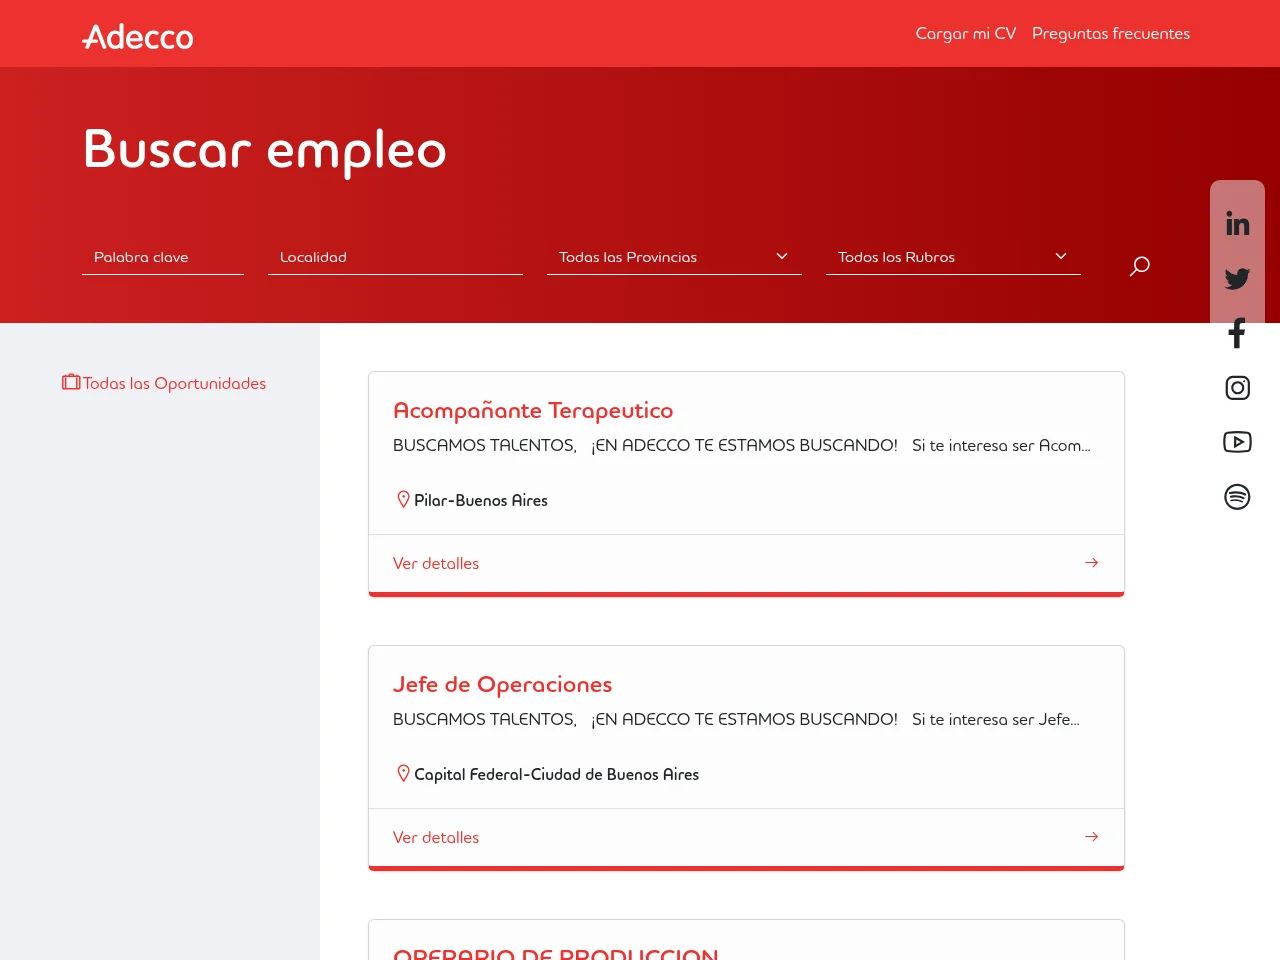Open Adecco YouTube channel icon
Image resolution: width=1280 pixels, height=960 pixels.
(1237, 442)
